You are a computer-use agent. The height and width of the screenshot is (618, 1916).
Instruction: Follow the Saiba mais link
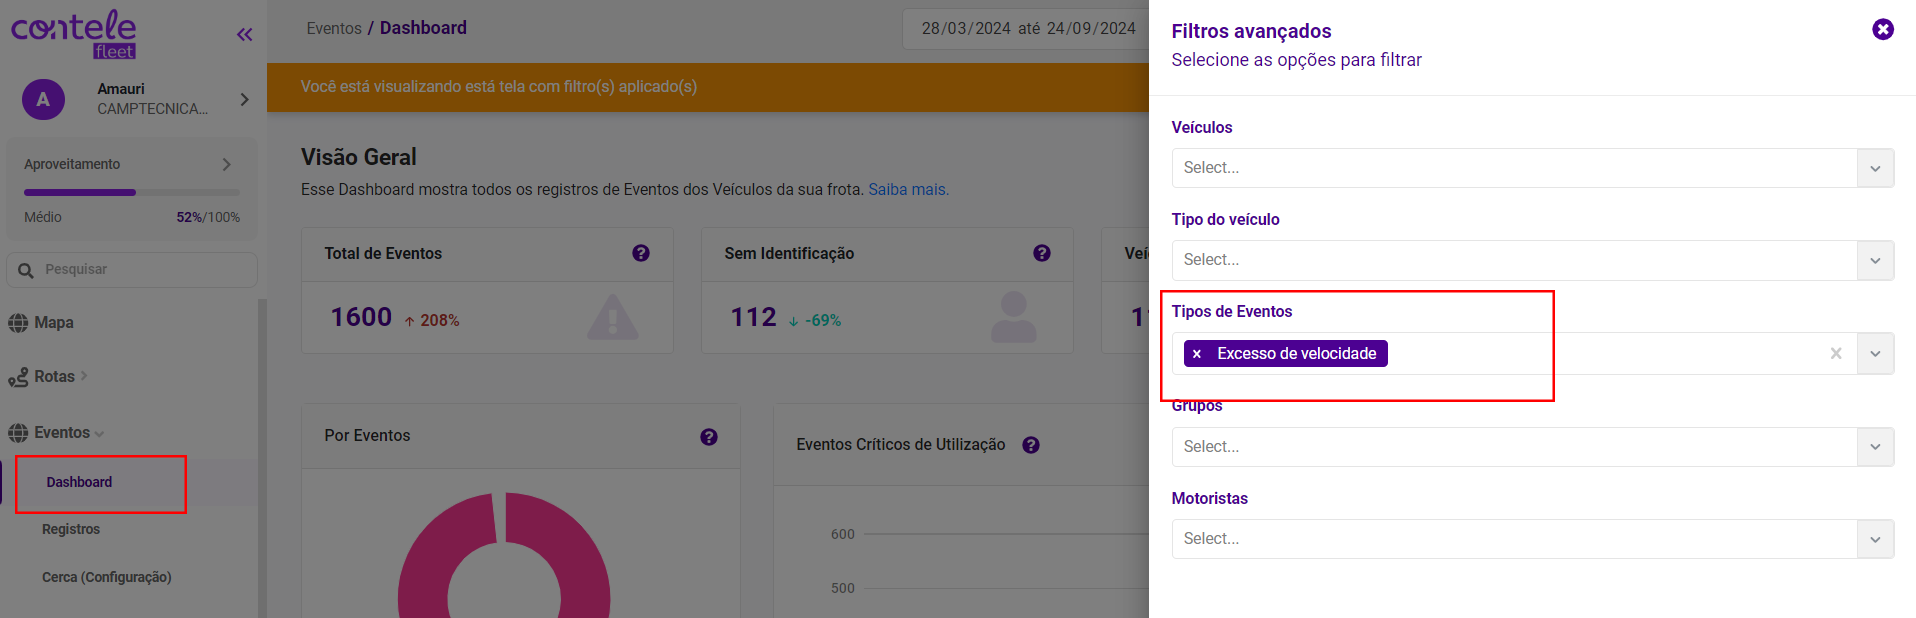[x=908, y=190]
